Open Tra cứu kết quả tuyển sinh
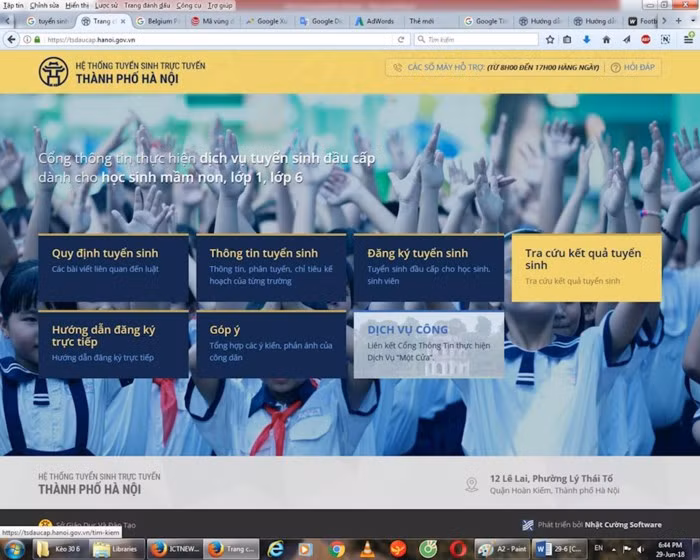700x560 pixels. (x=586, y=268)
